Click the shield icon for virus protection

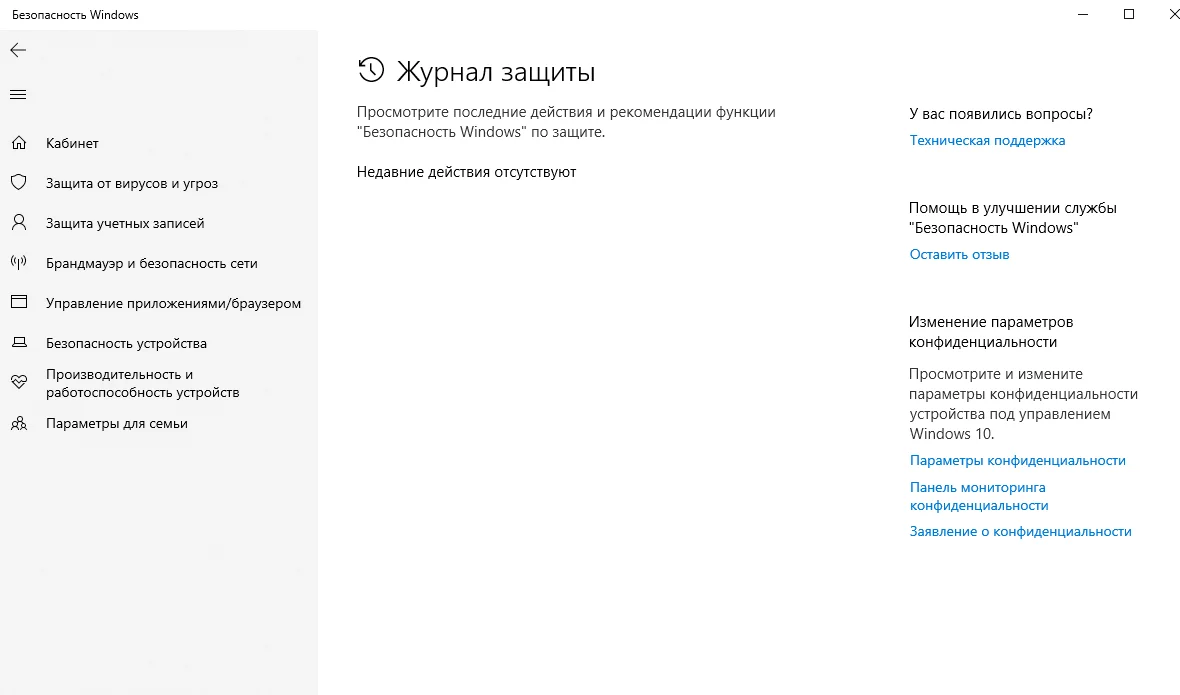tap(19, 183)
